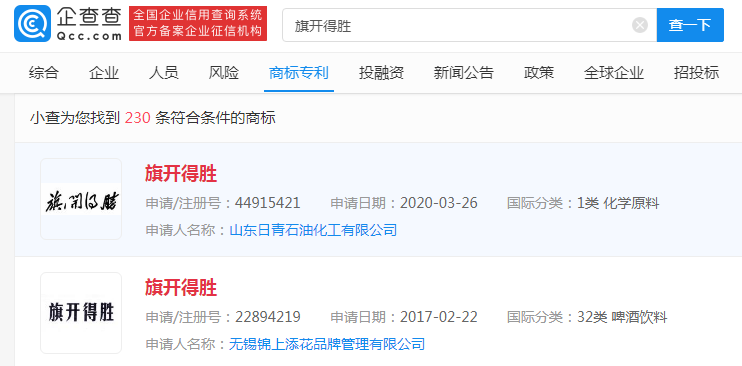Open the 风险 tab
Image resolution: width=742 pixels, height=366 pixels.
click(x=223, y=73)
